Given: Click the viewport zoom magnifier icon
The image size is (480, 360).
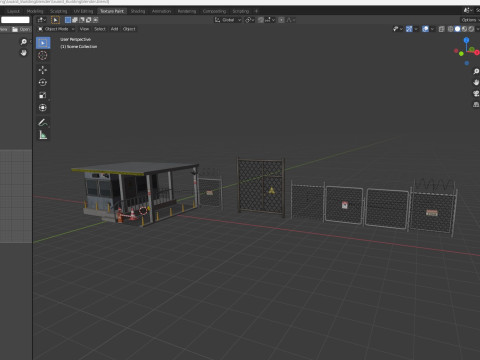Looking at the screenshot, I should tap(476, 71).
